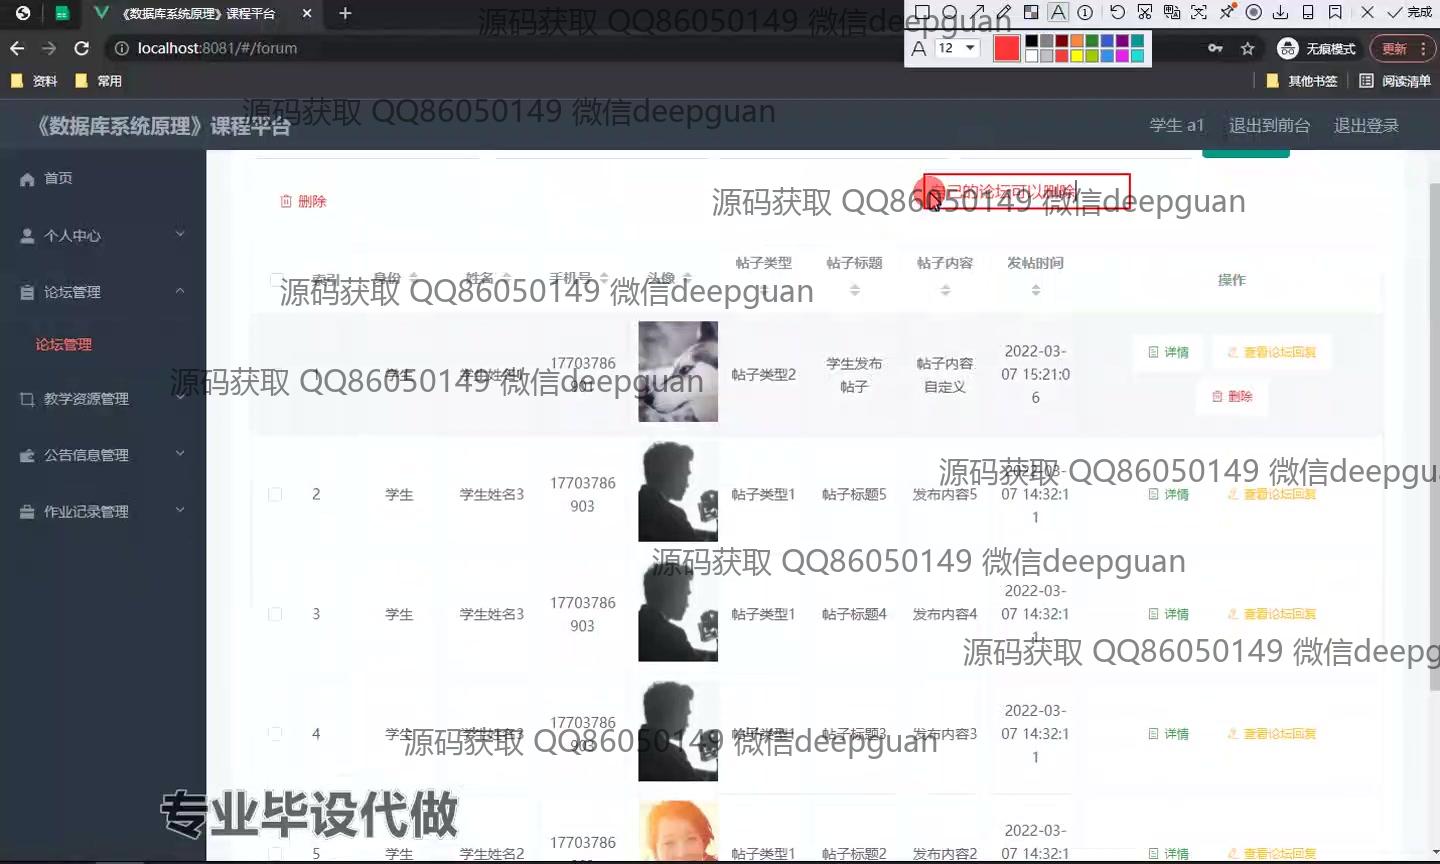1440x864 pixels.
Task: Select the pencil drawing tool
Action: pos(1004,12)
